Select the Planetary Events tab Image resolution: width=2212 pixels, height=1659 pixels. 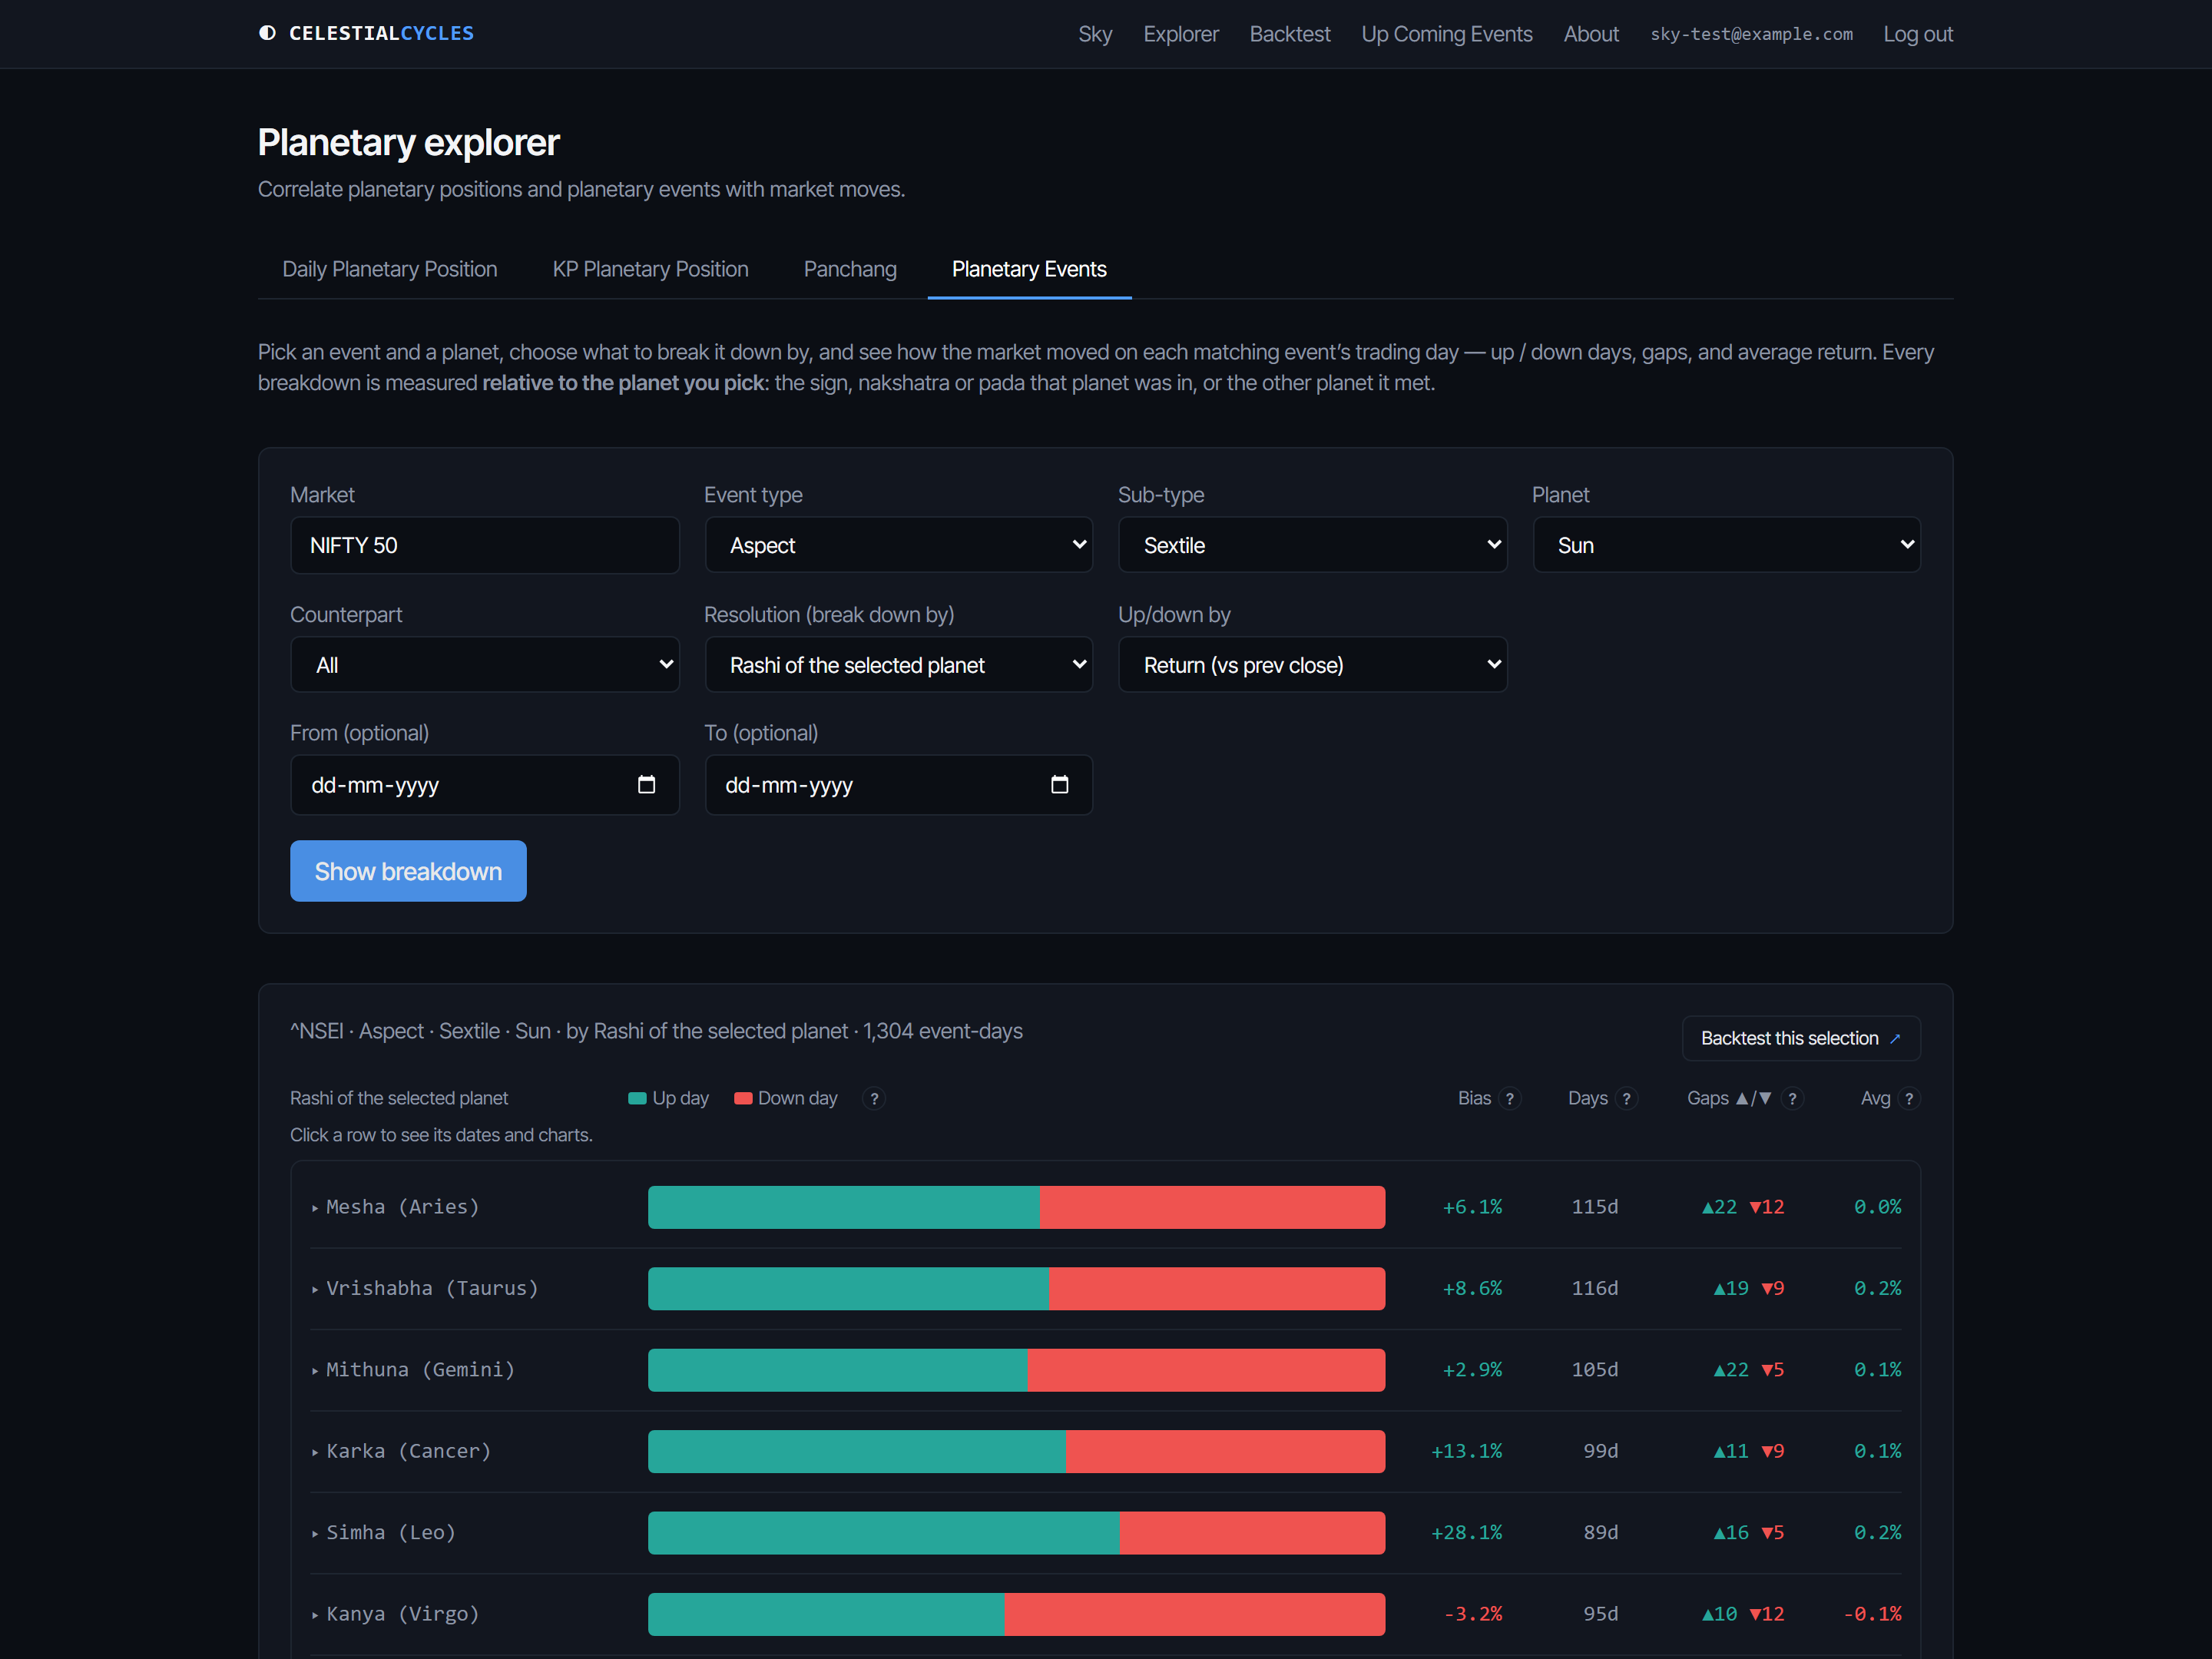coord(1029,269)
